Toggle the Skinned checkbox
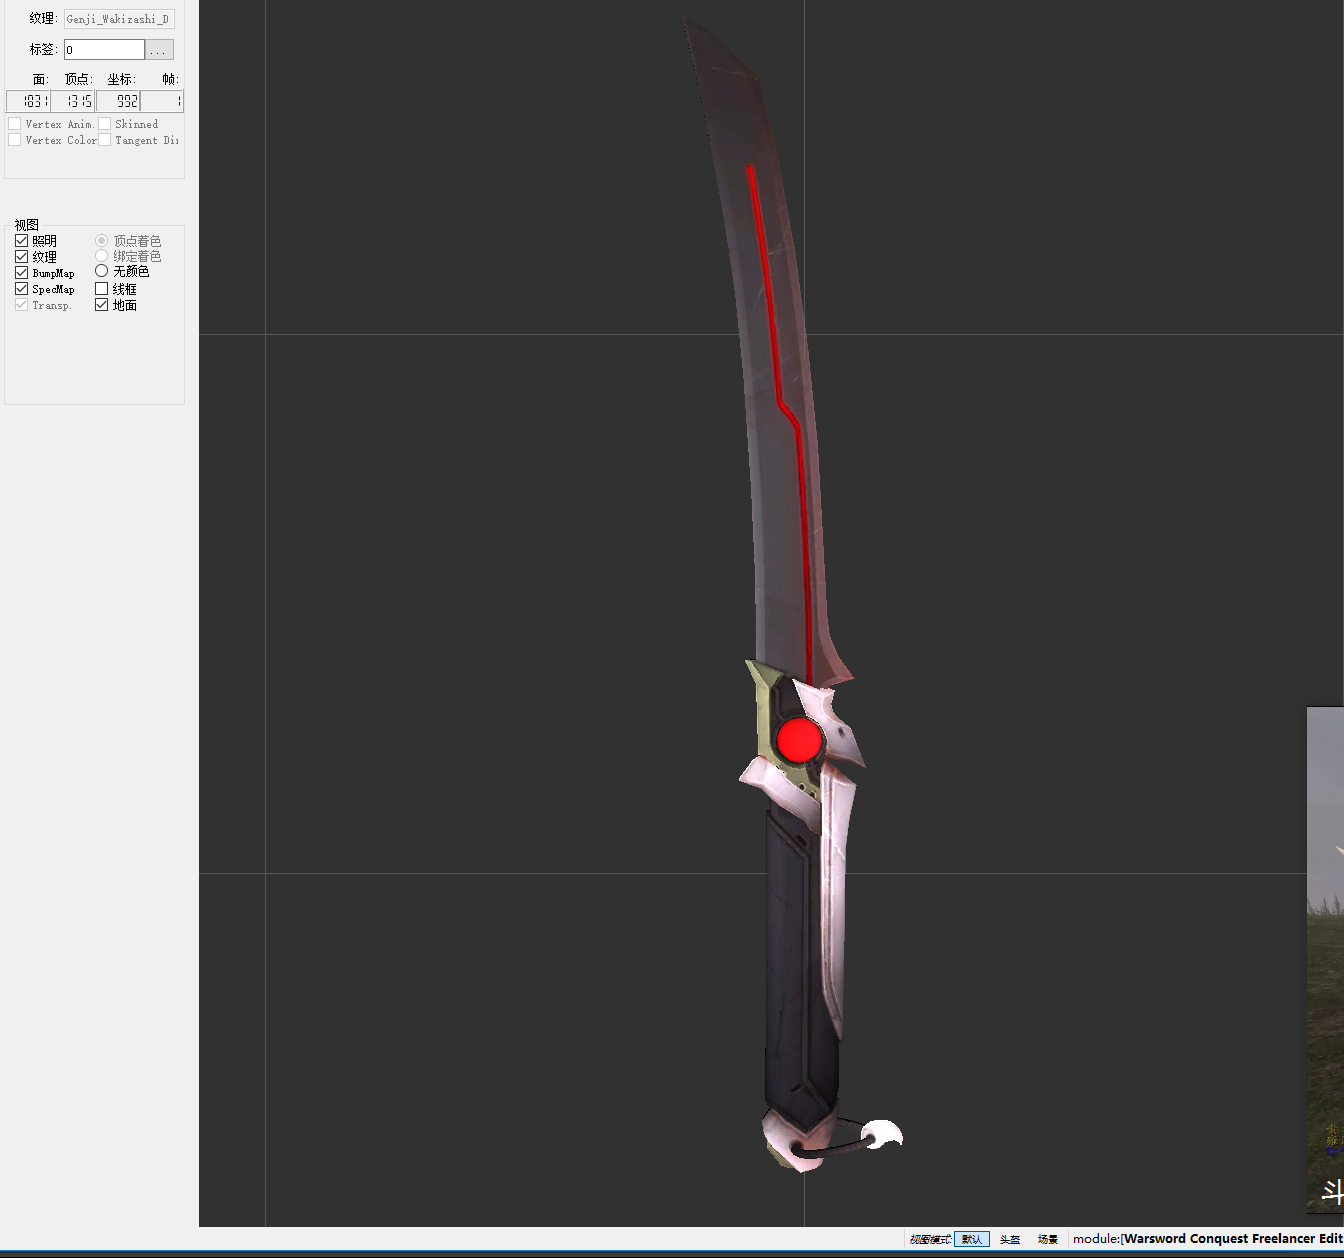 click(104, 124)
